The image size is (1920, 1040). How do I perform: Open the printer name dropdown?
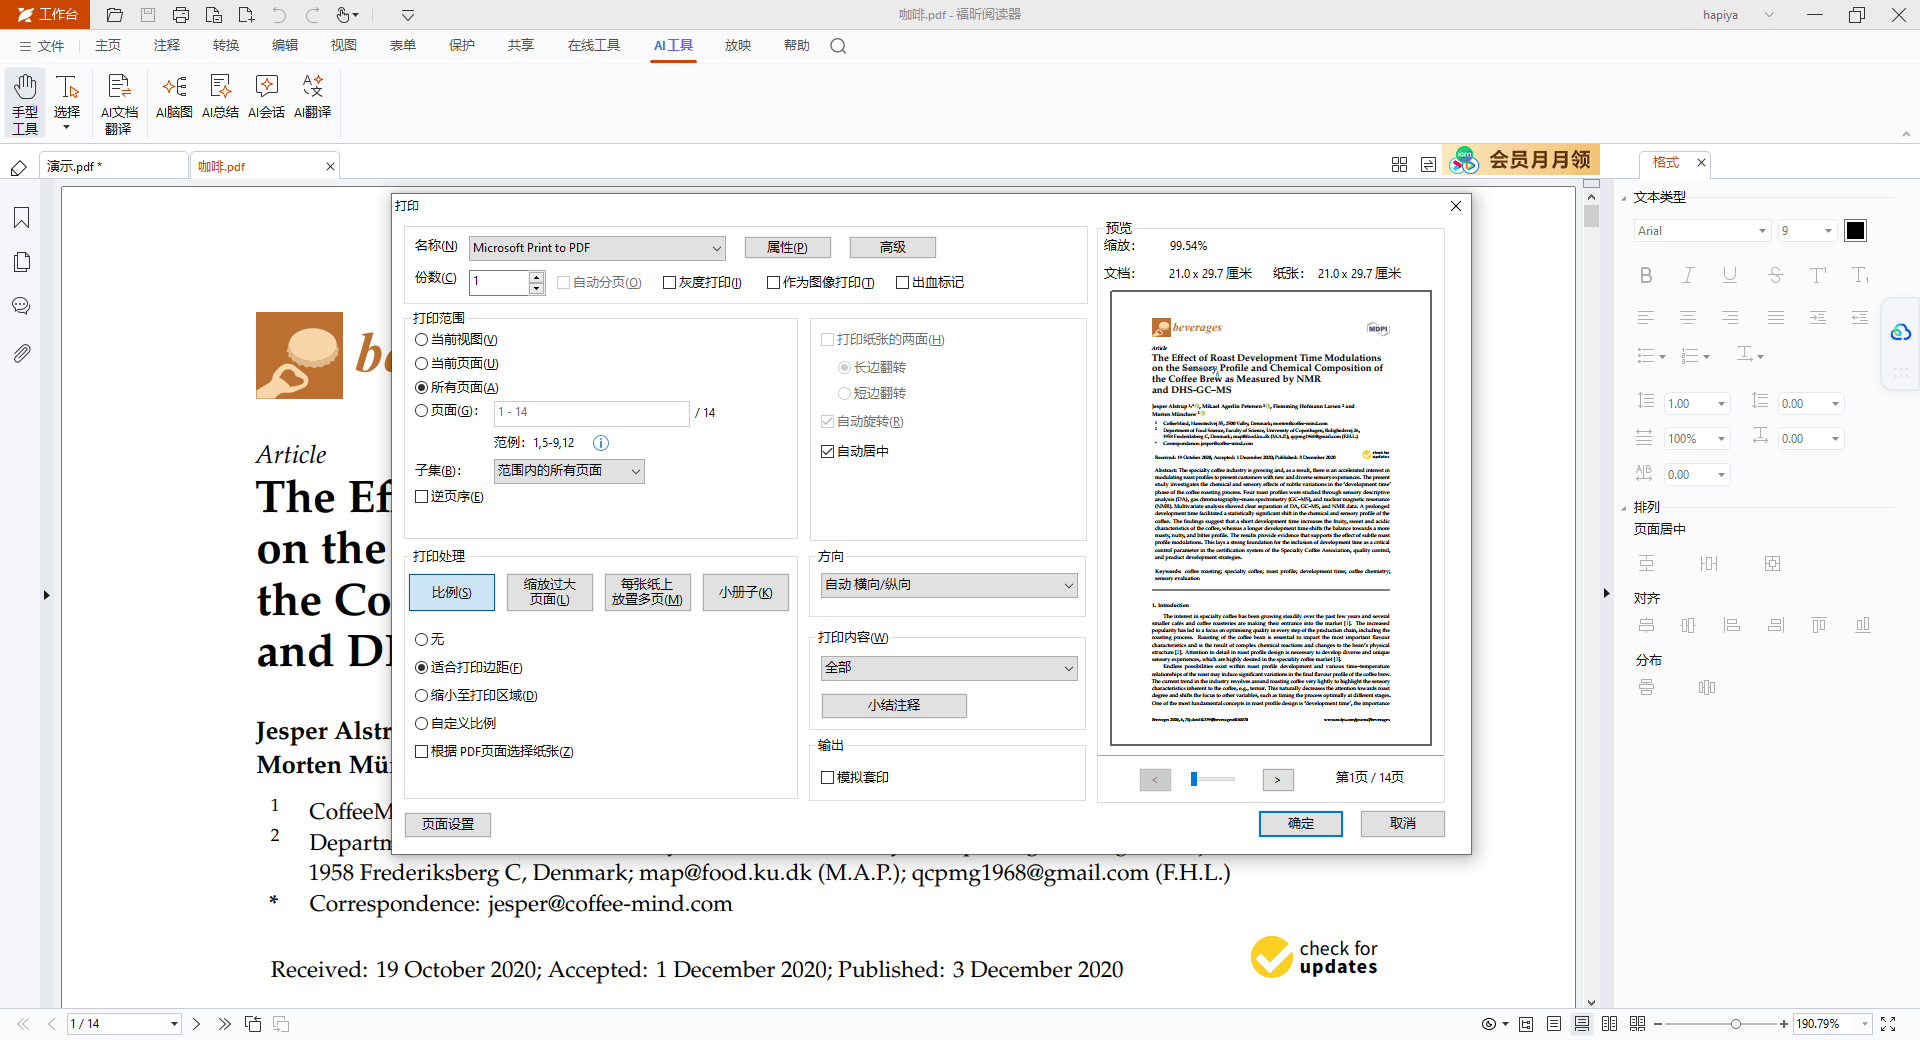click(x=597, y=248)
